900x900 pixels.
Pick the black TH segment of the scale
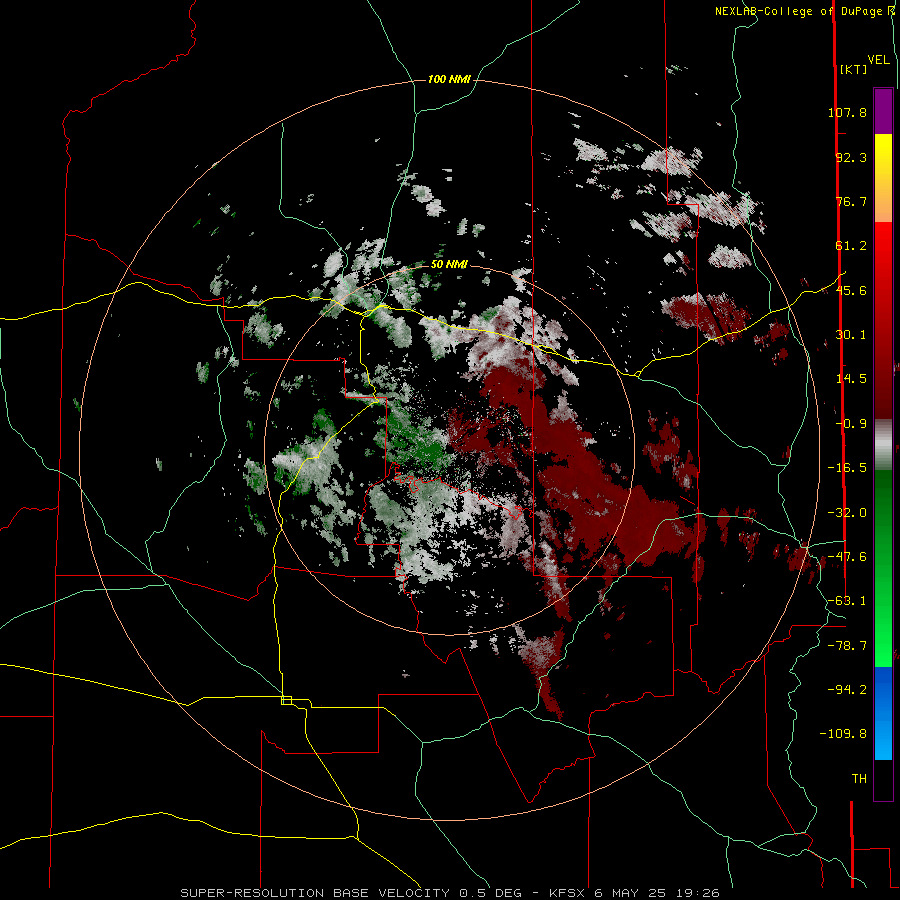pos(883,779)
